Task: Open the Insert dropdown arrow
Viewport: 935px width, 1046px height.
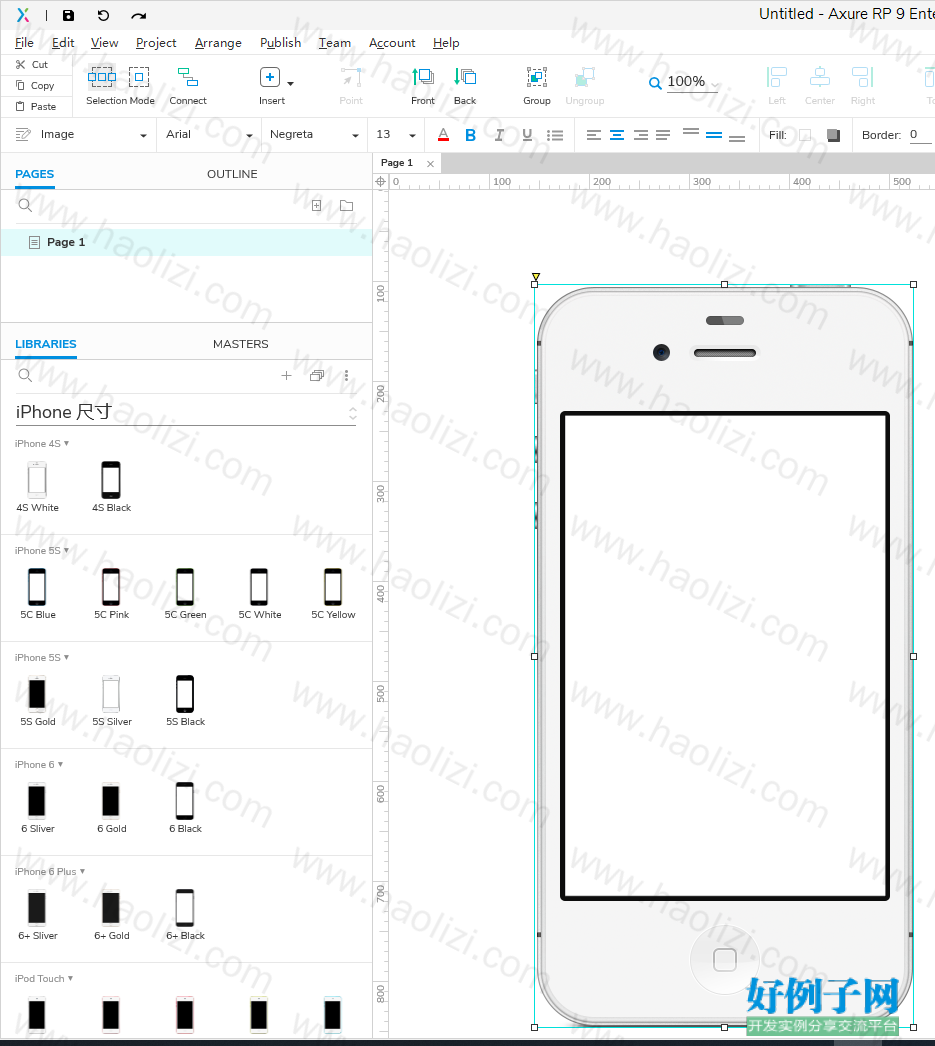Action: coord(290,83)
